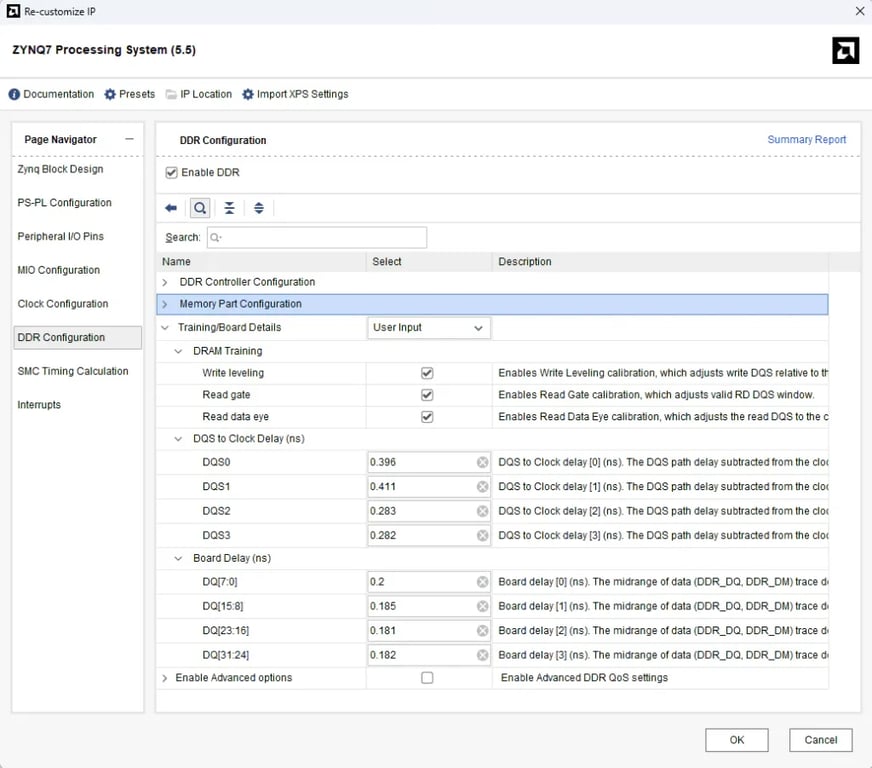This screenshot has width=872, height=768.
Task: Open the Summary Report link
Action: click(806, 140)
